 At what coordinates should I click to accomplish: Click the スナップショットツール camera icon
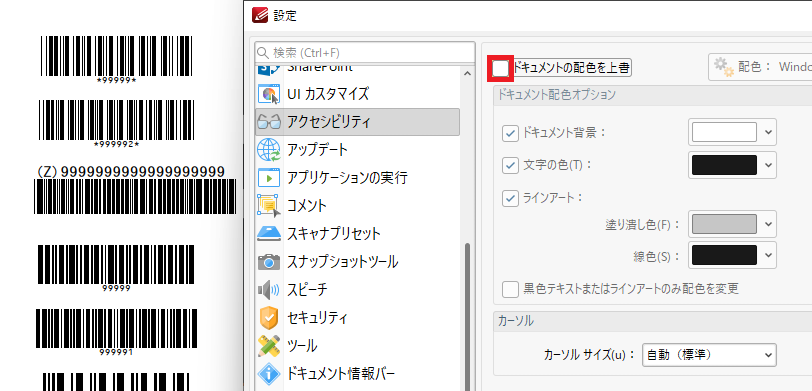pyautogui.click(x=268, y=262)
